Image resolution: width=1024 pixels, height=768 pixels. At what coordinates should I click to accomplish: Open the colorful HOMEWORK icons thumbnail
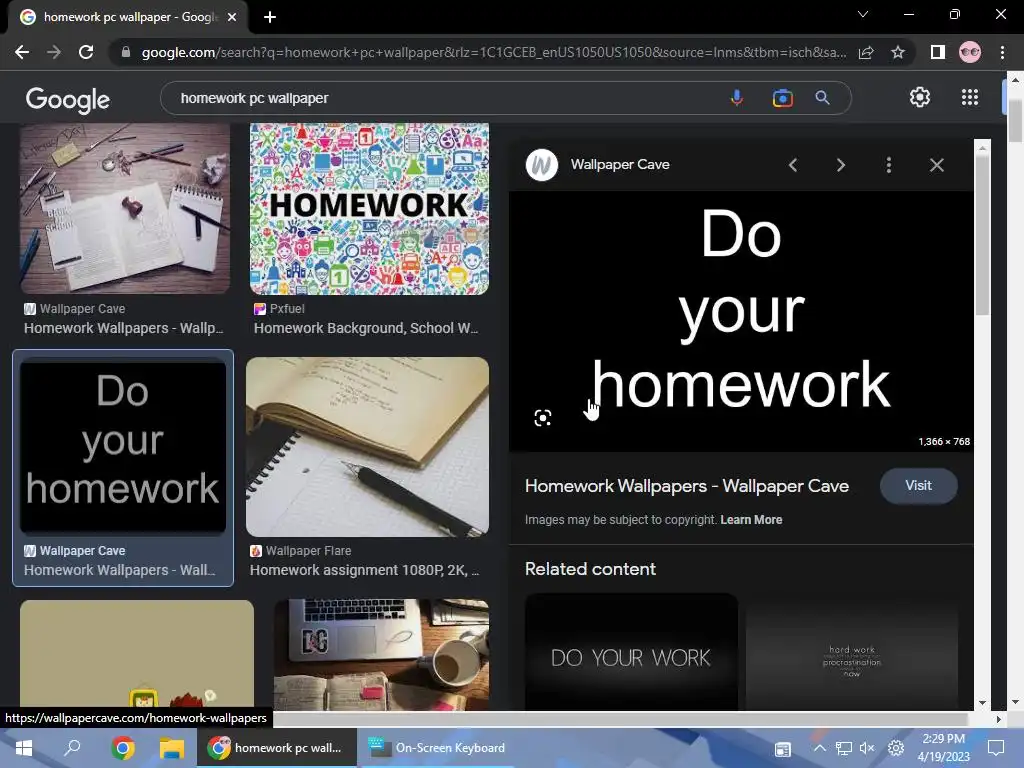click(x=369, y=208)
